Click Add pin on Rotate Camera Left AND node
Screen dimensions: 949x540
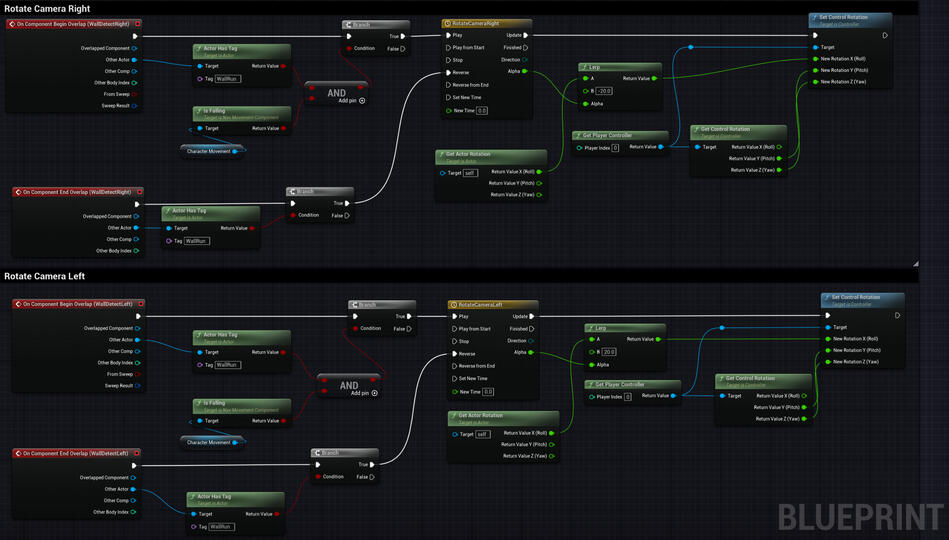375,393
